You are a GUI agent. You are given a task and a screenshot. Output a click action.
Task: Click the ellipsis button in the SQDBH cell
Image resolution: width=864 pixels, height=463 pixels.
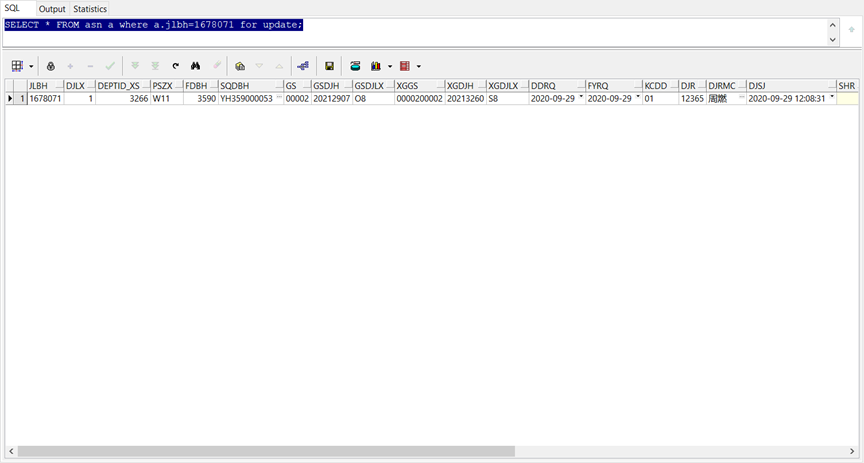point(279,98)
